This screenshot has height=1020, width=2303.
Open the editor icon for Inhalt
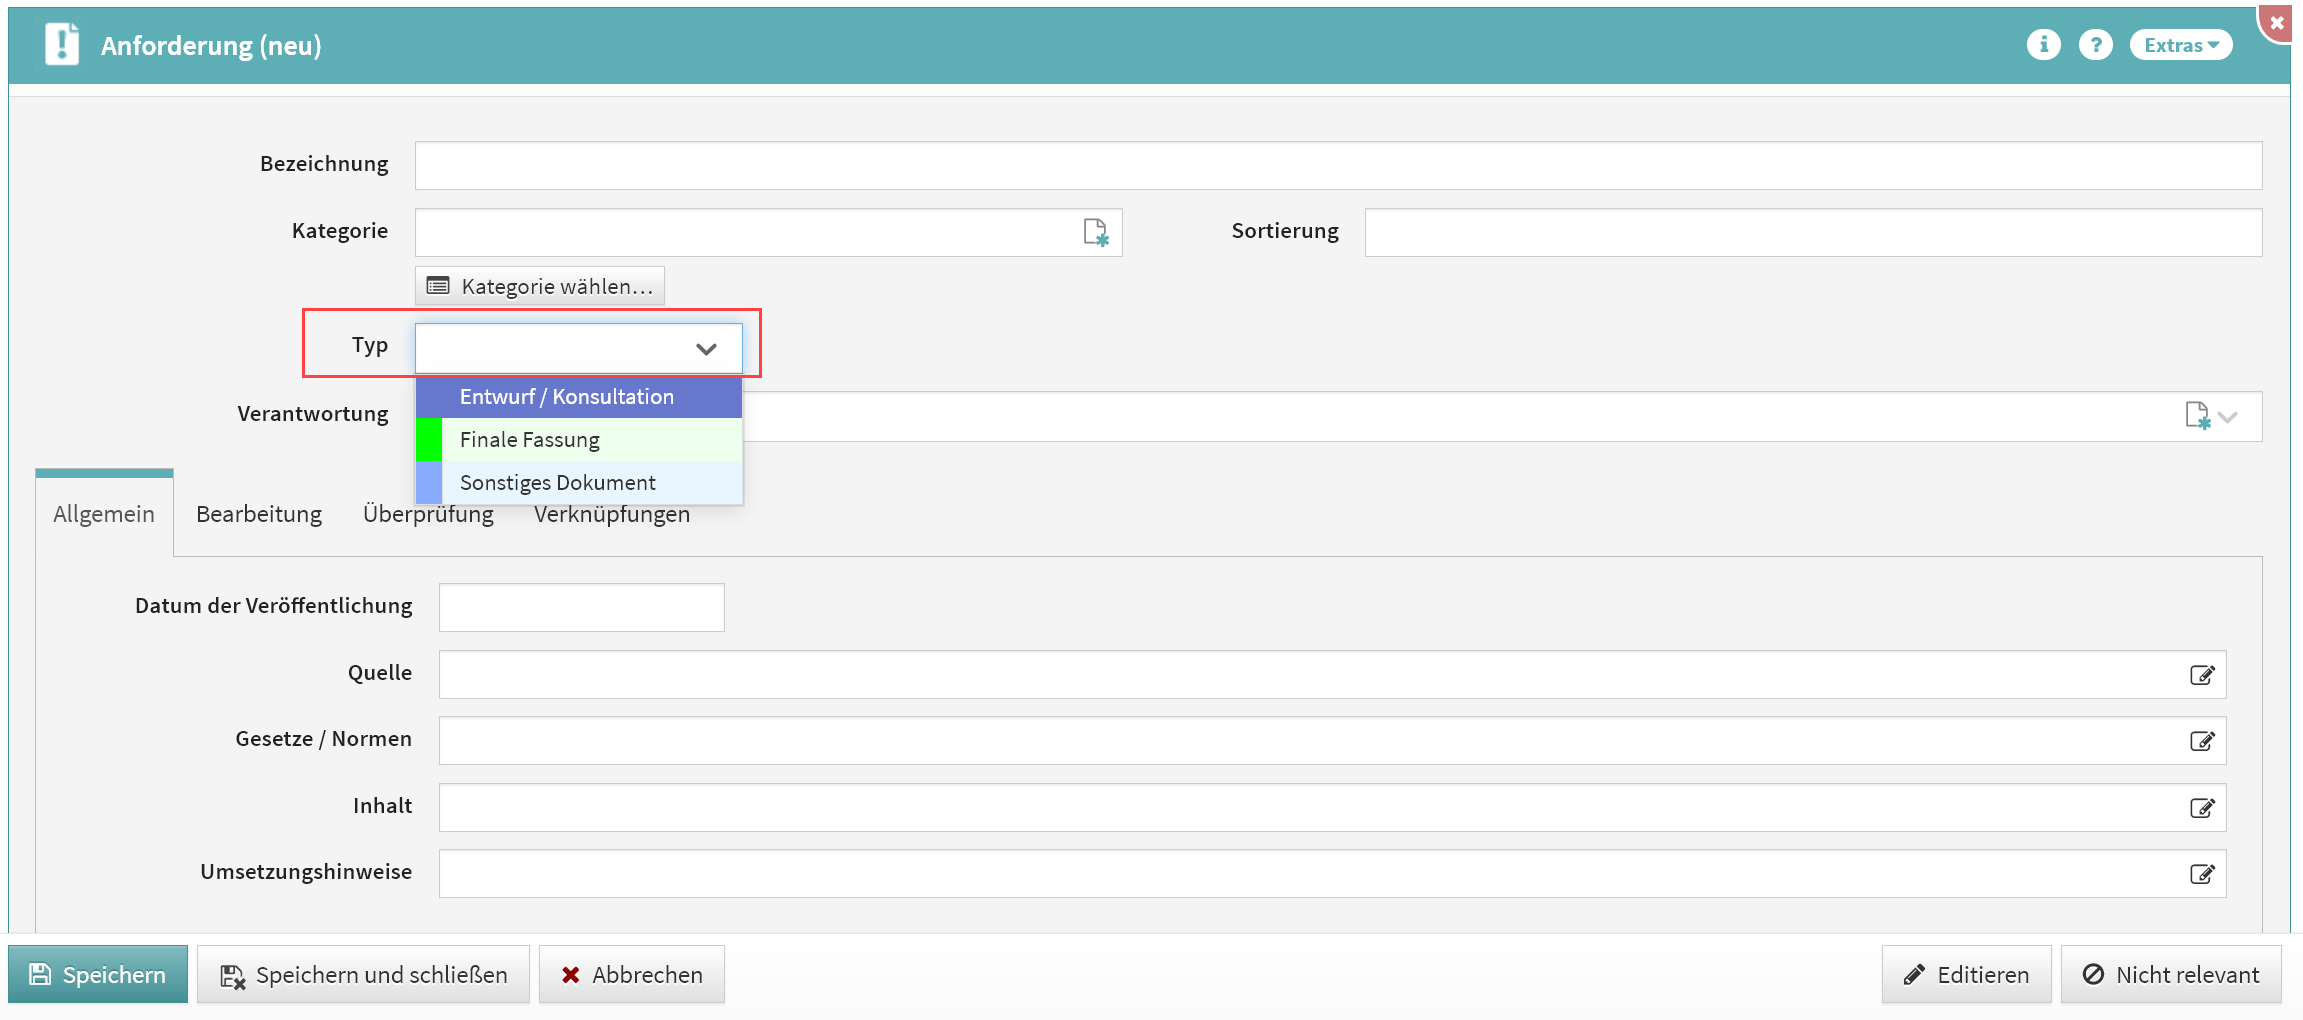pos(2201,808)
